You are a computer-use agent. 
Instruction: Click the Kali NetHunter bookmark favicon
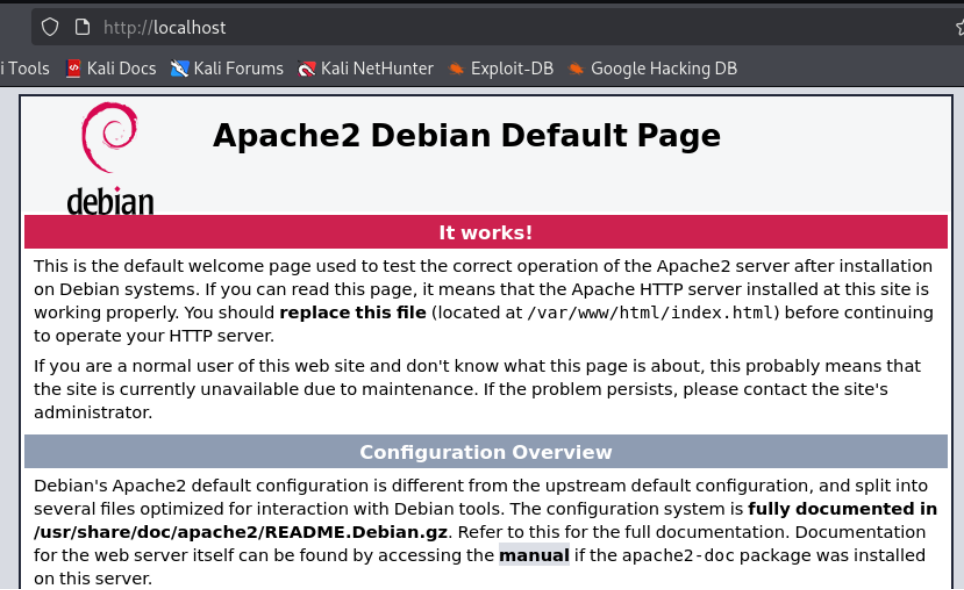(307, 68)
